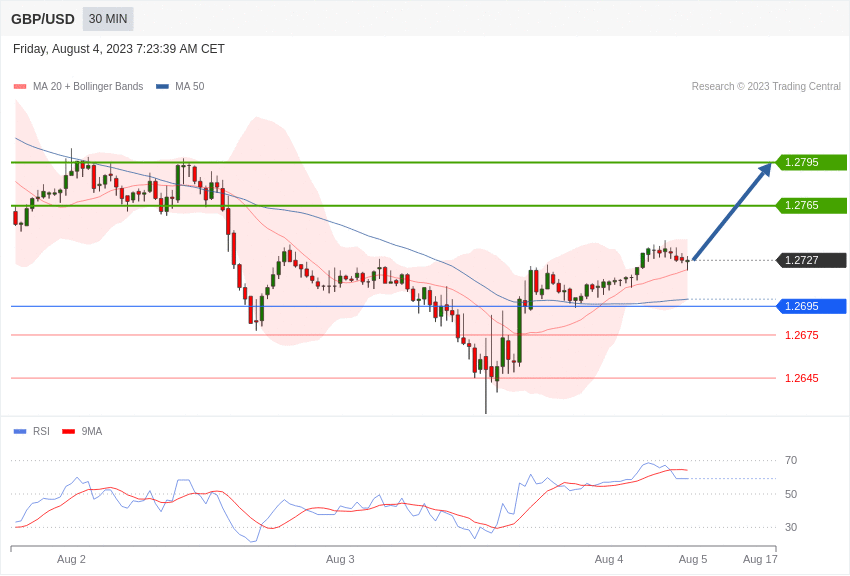Screen dimensions: 850x576
Task: Click the chart date and time text
Action: (x=119, y=49)
